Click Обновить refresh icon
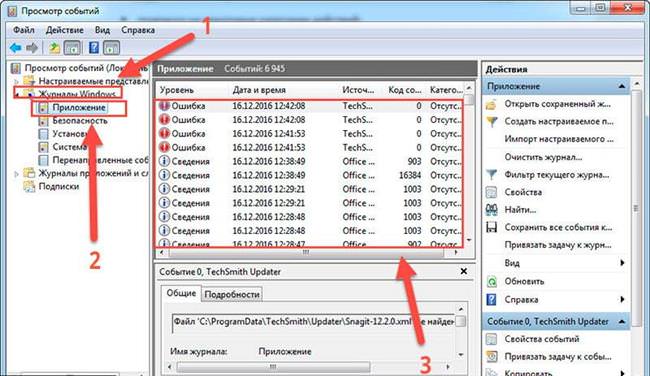650x376 pixels. [492, 282]
